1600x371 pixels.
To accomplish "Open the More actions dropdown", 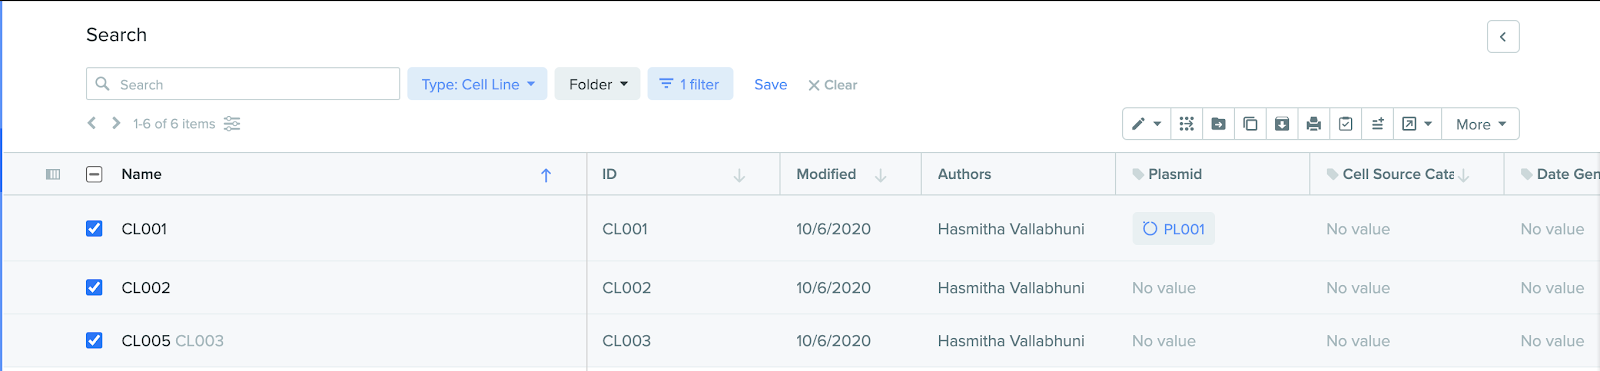I will (x=1481, y=124).
